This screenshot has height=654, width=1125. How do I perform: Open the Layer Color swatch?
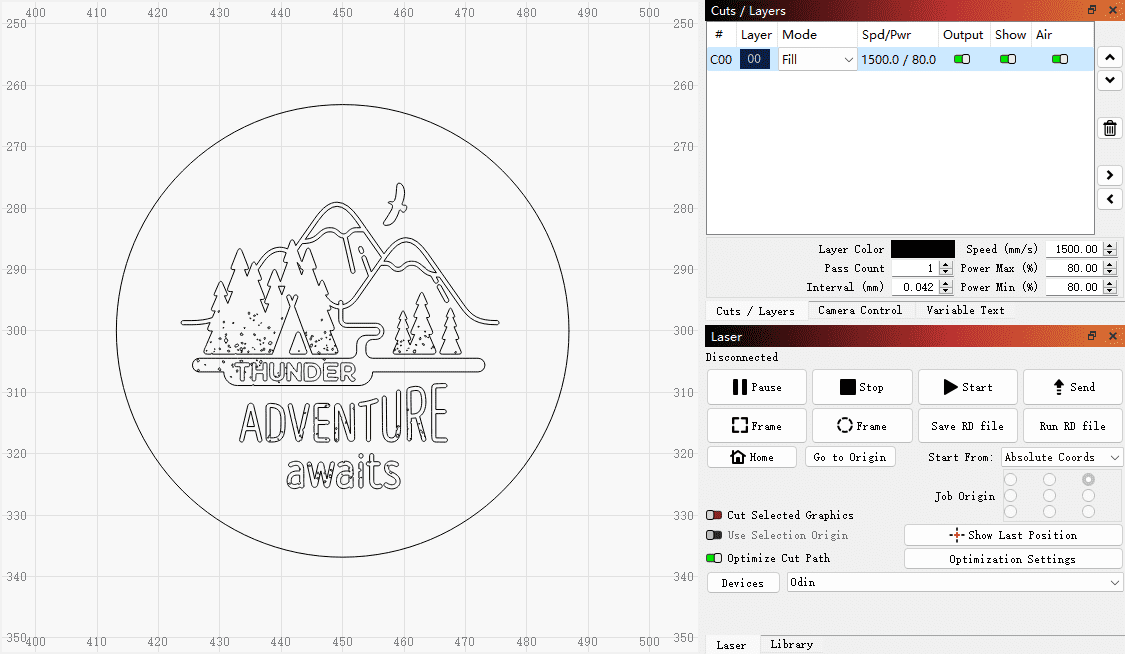pyautogui.click(x=923, y=249)
